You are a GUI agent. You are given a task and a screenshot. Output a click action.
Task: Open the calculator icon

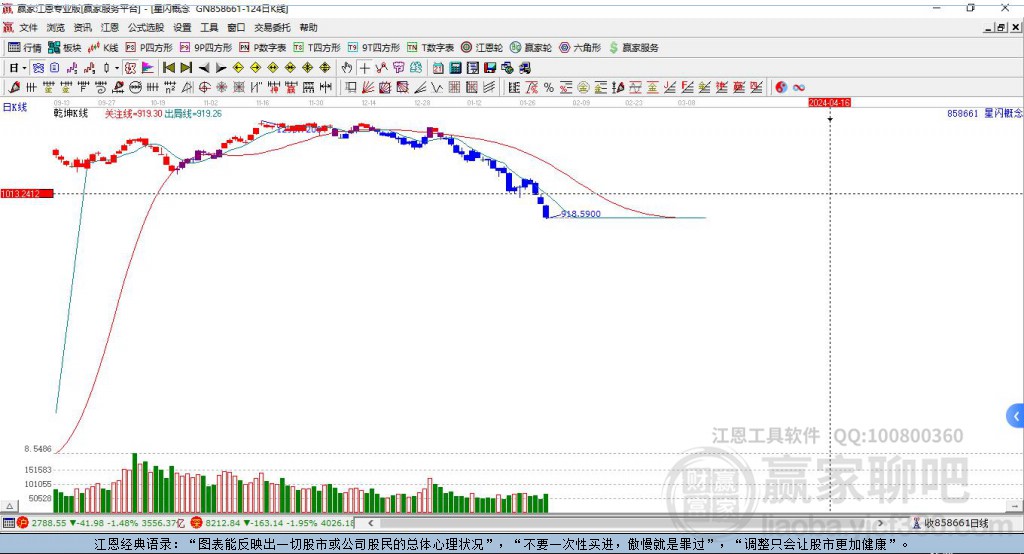point(456,68)
